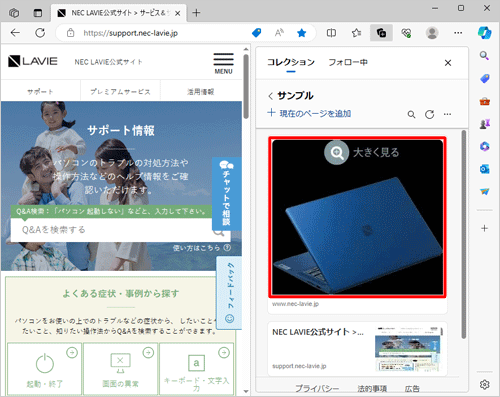The height and width of the screenshot is (397, 500).
Task: Open the Copilot icon
Action: (x=484, y=33)
